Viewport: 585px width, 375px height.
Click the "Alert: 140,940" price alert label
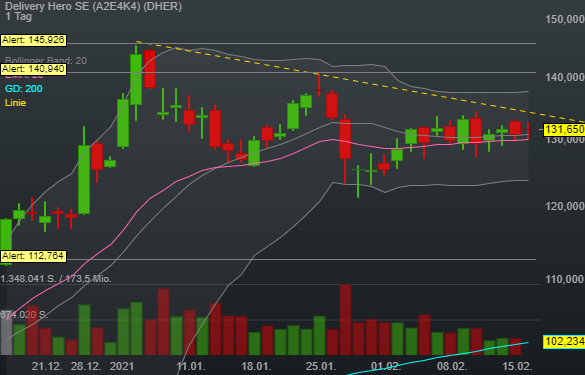[34, 69]
